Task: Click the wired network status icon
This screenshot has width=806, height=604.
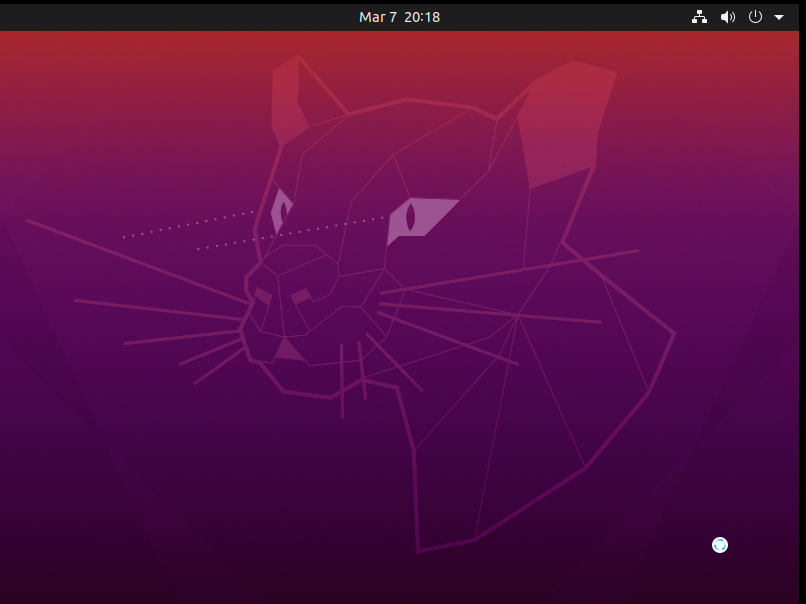Action: 699,17
